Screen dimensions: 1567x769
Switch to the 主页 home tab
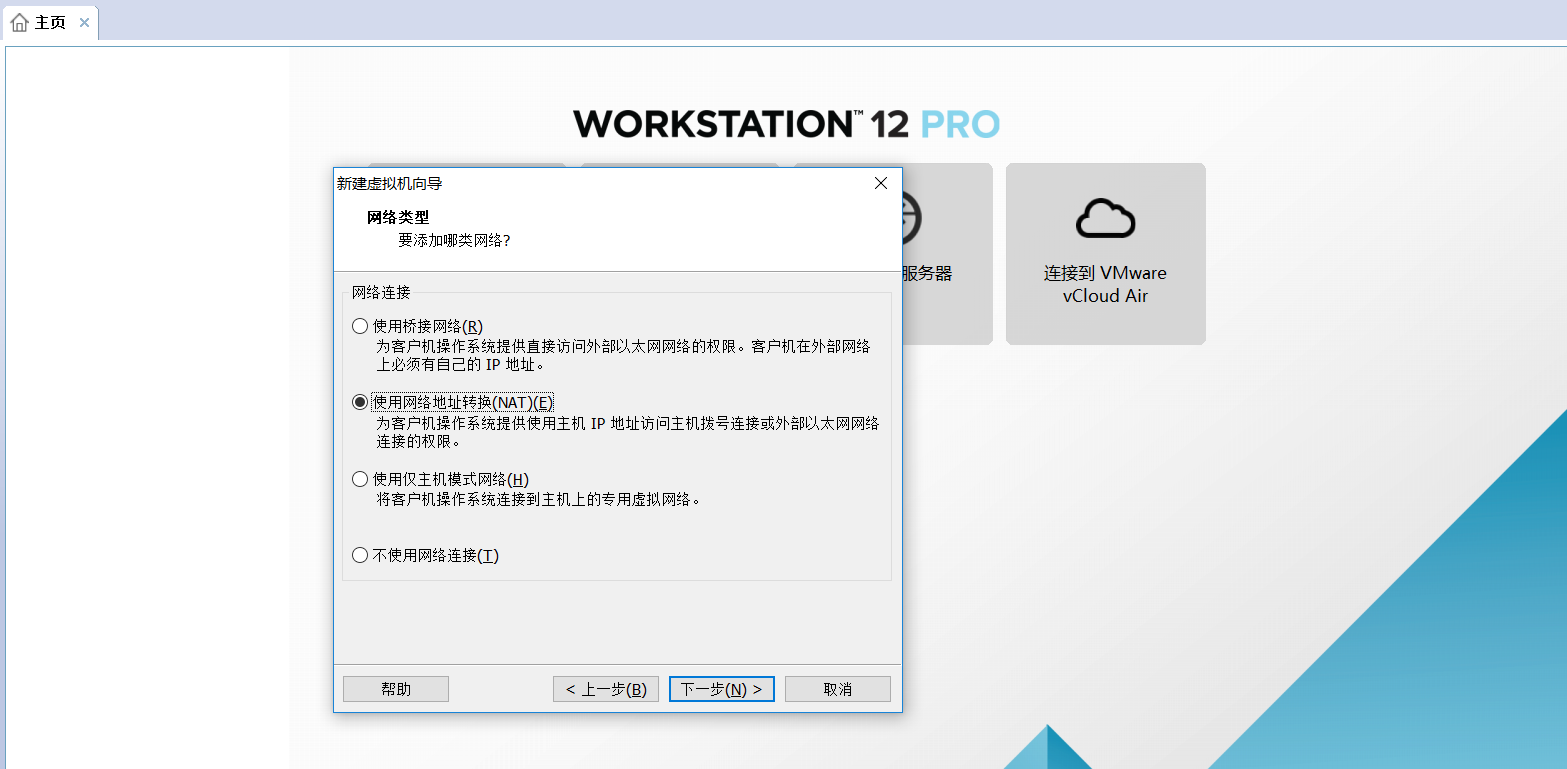tap(50, 22)
